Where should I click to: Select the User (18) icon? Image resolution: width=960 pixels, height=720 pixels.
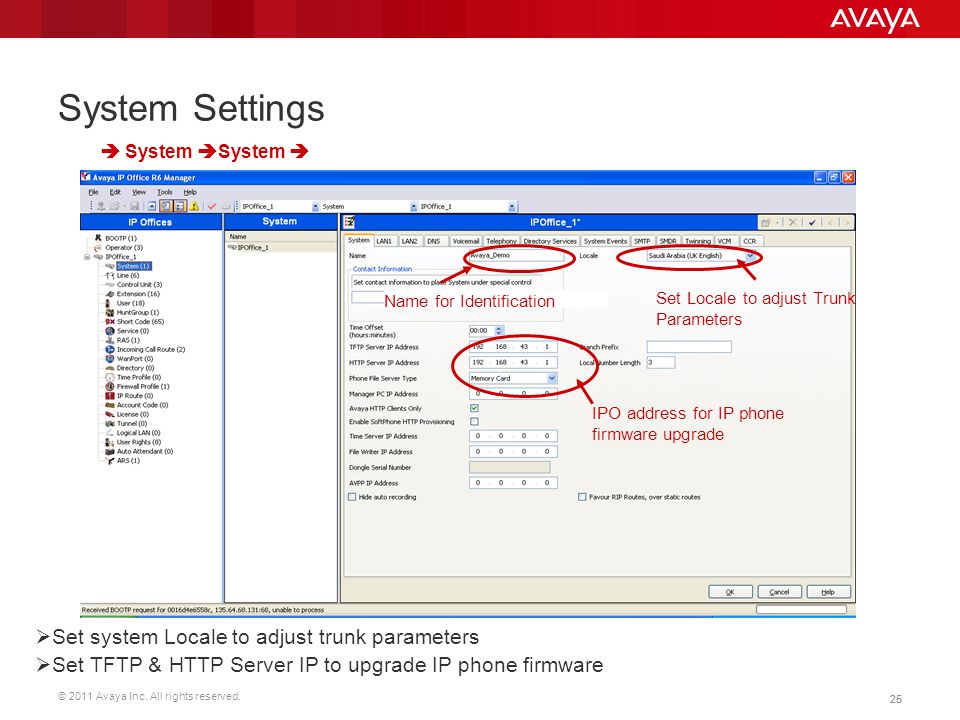pyautogui.click(x=110, y=303)
